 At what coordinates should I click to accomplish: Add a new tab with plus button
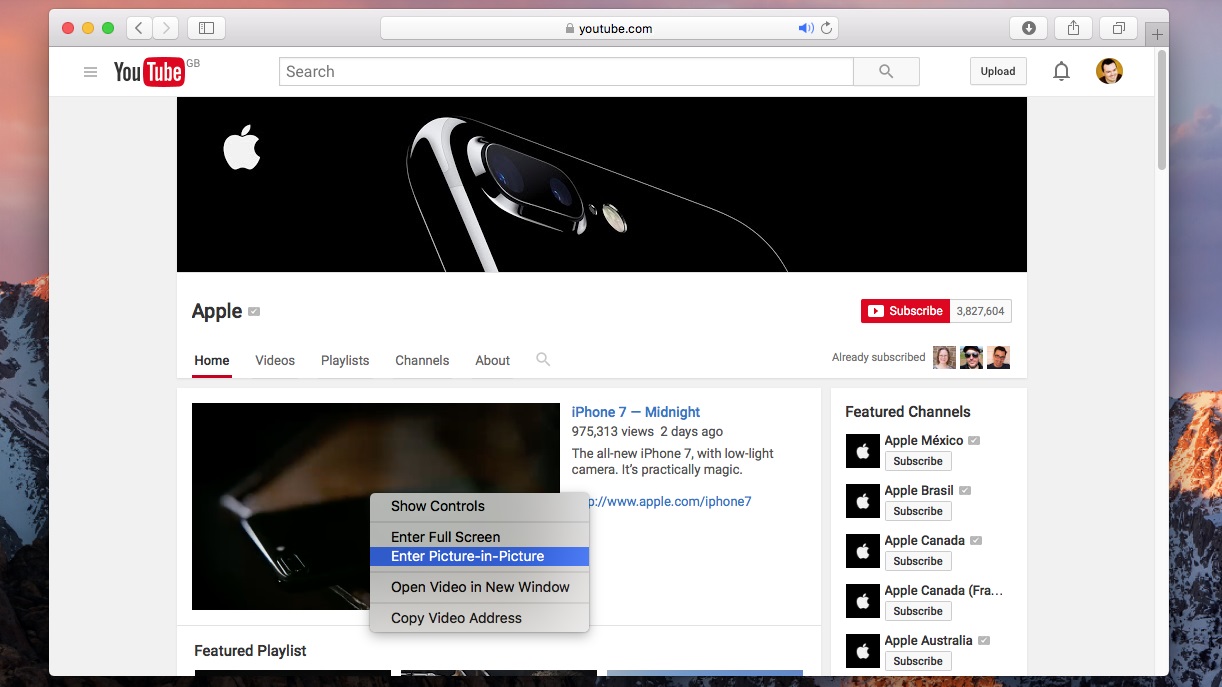click(x=1158, y=35)
